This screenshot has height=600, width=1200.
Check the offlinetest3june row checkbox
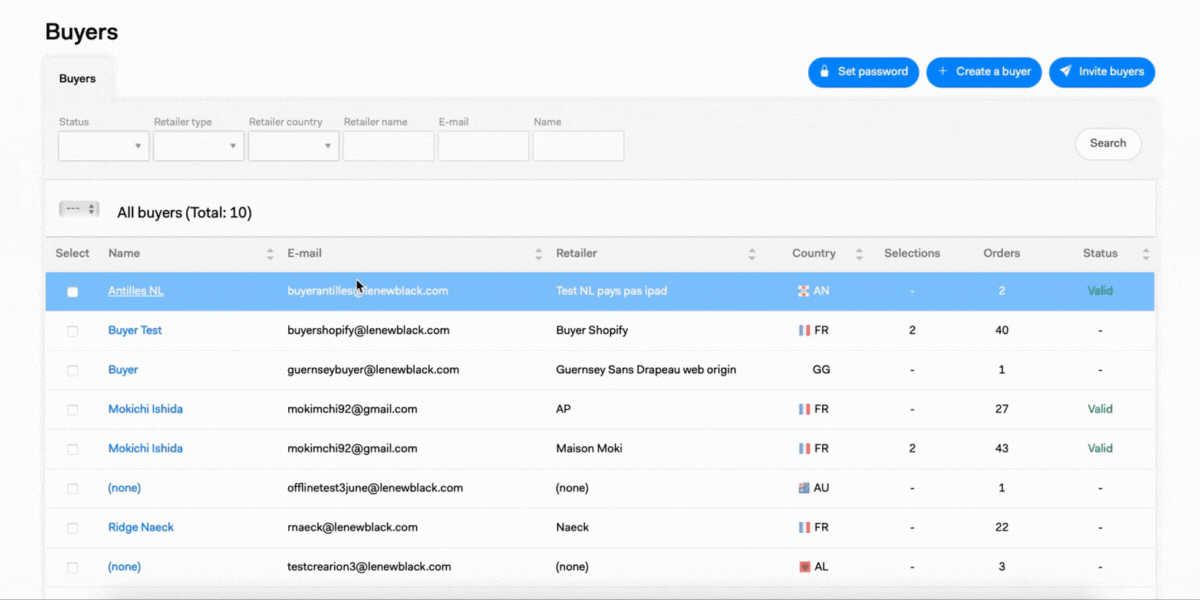point(72,489)
